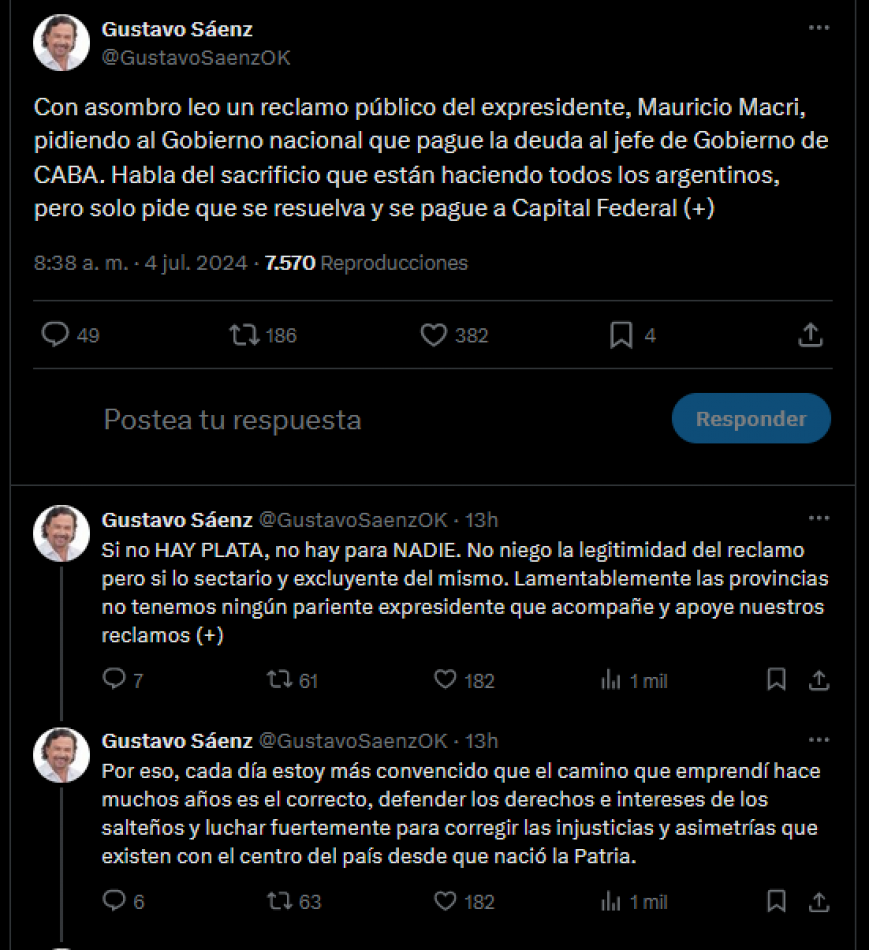
Task: Repost the Por eso reply with 63 reposts
Action: tap(280, 900)
